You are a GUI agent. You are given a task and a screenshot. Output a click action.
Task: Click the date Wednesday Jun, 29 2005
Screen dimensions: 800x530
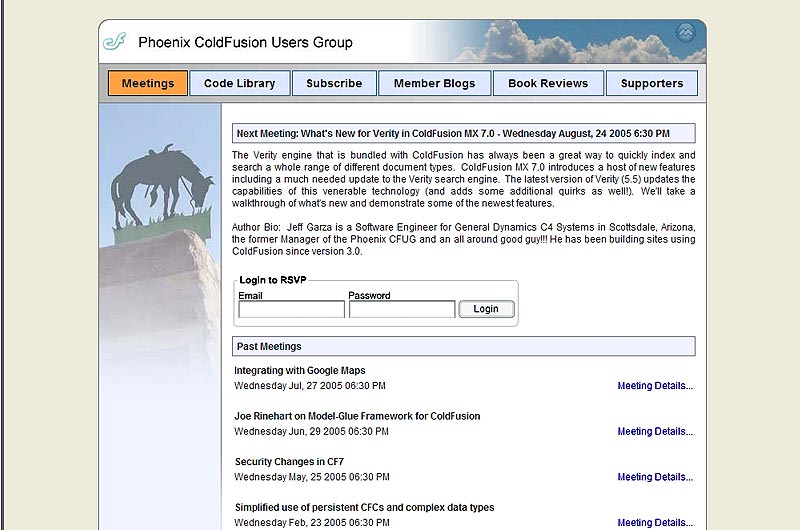[x=311, y=432]
